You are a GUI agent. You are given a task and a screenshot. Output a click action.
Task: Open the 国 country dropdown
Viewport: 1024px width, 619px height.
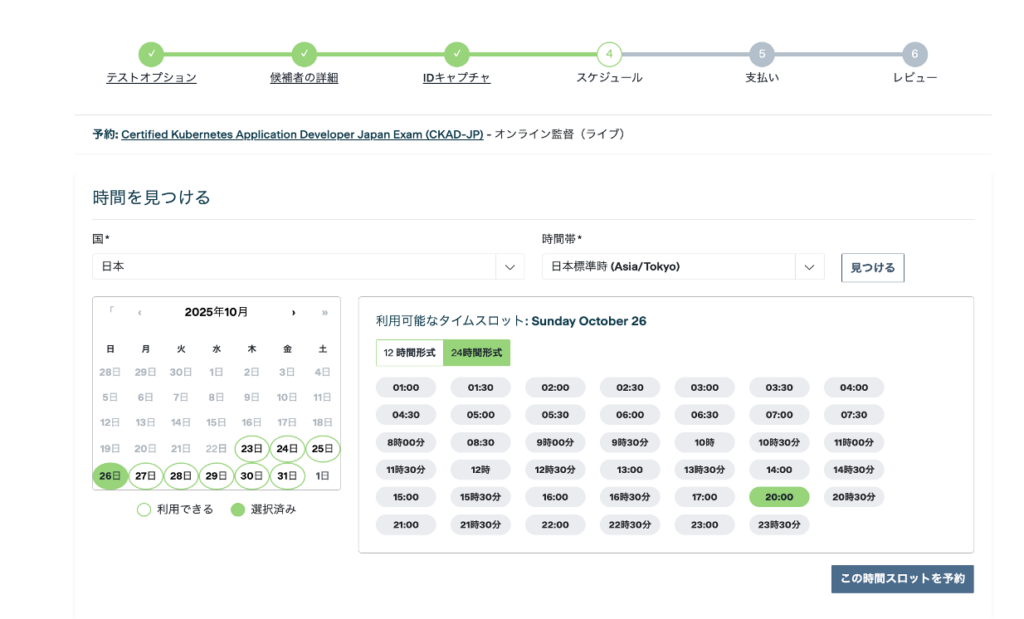(308, 267)
